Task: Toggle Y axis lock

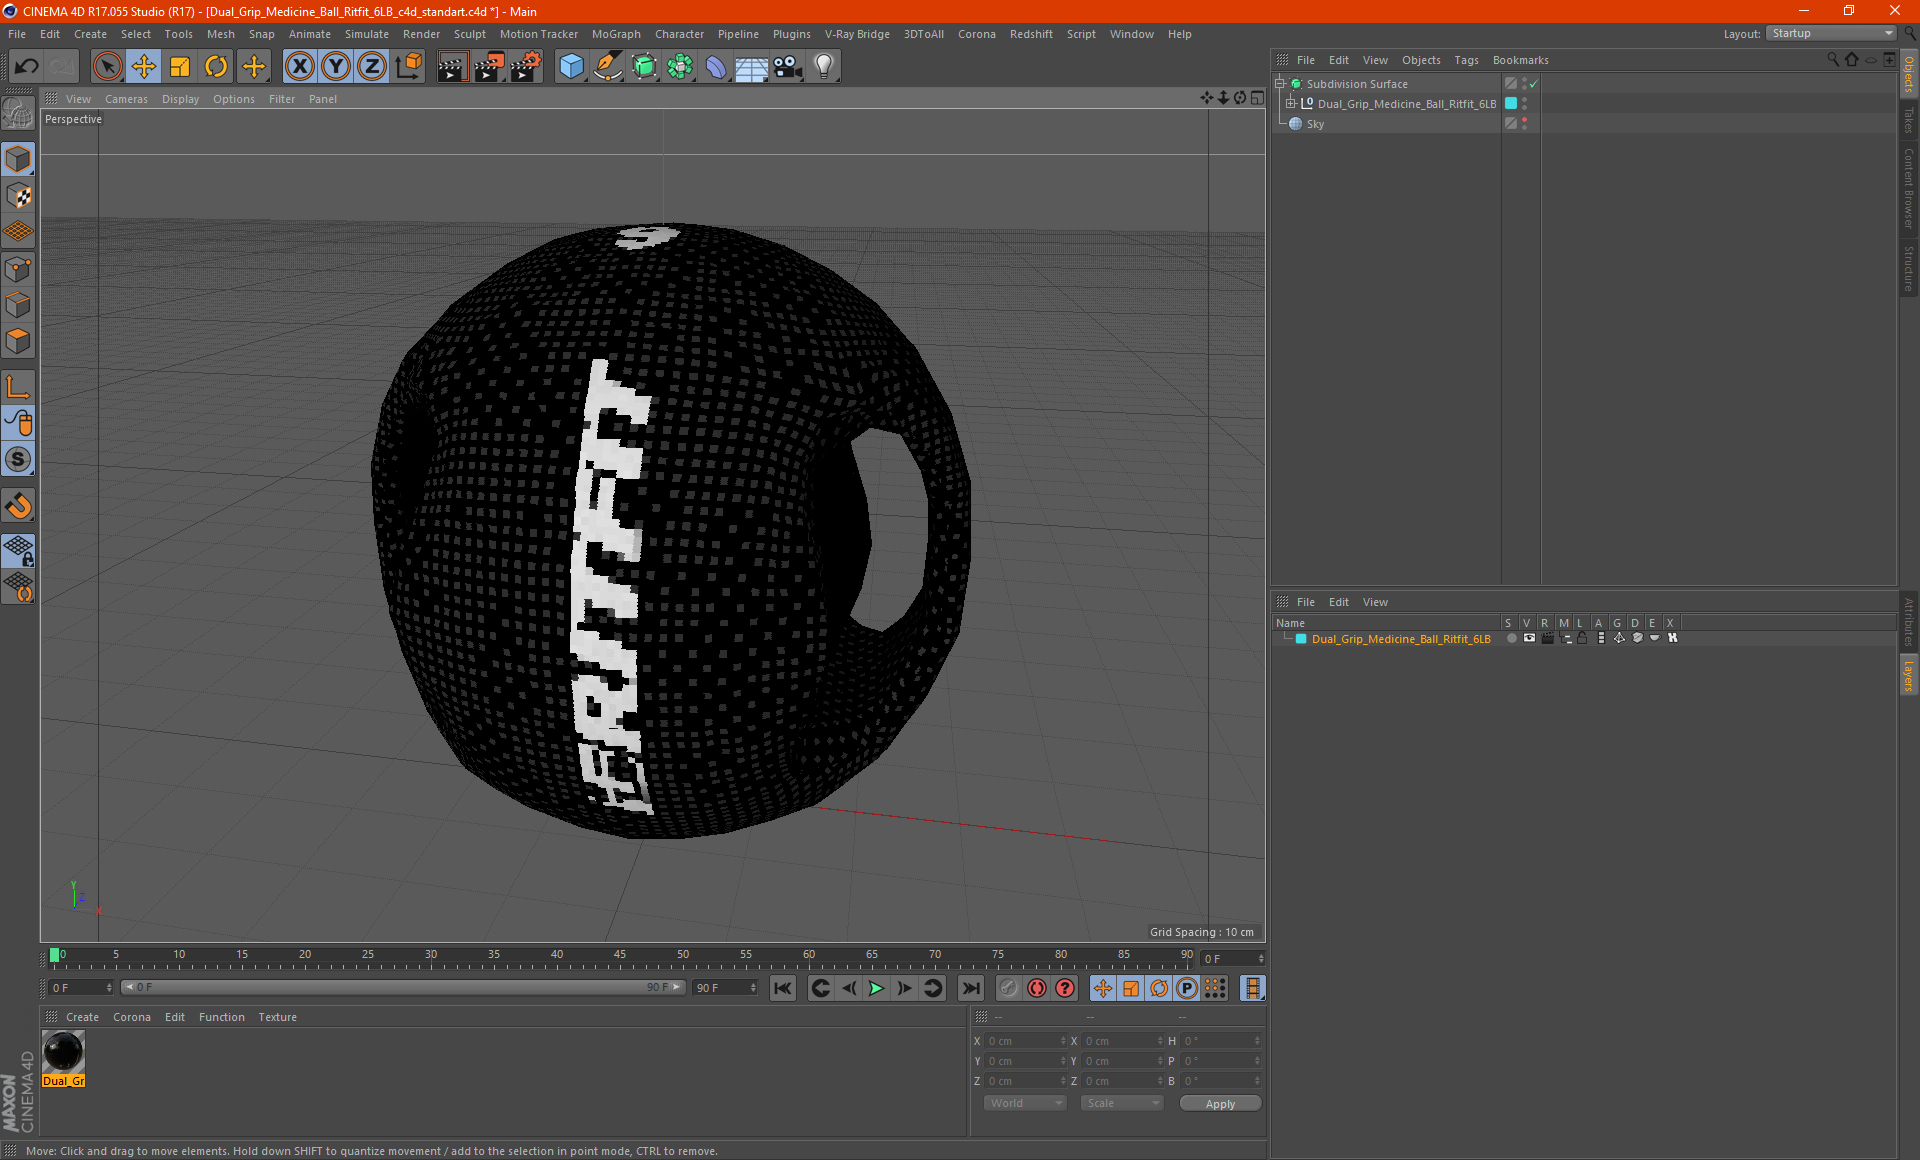Action: (x=336, y=67)
